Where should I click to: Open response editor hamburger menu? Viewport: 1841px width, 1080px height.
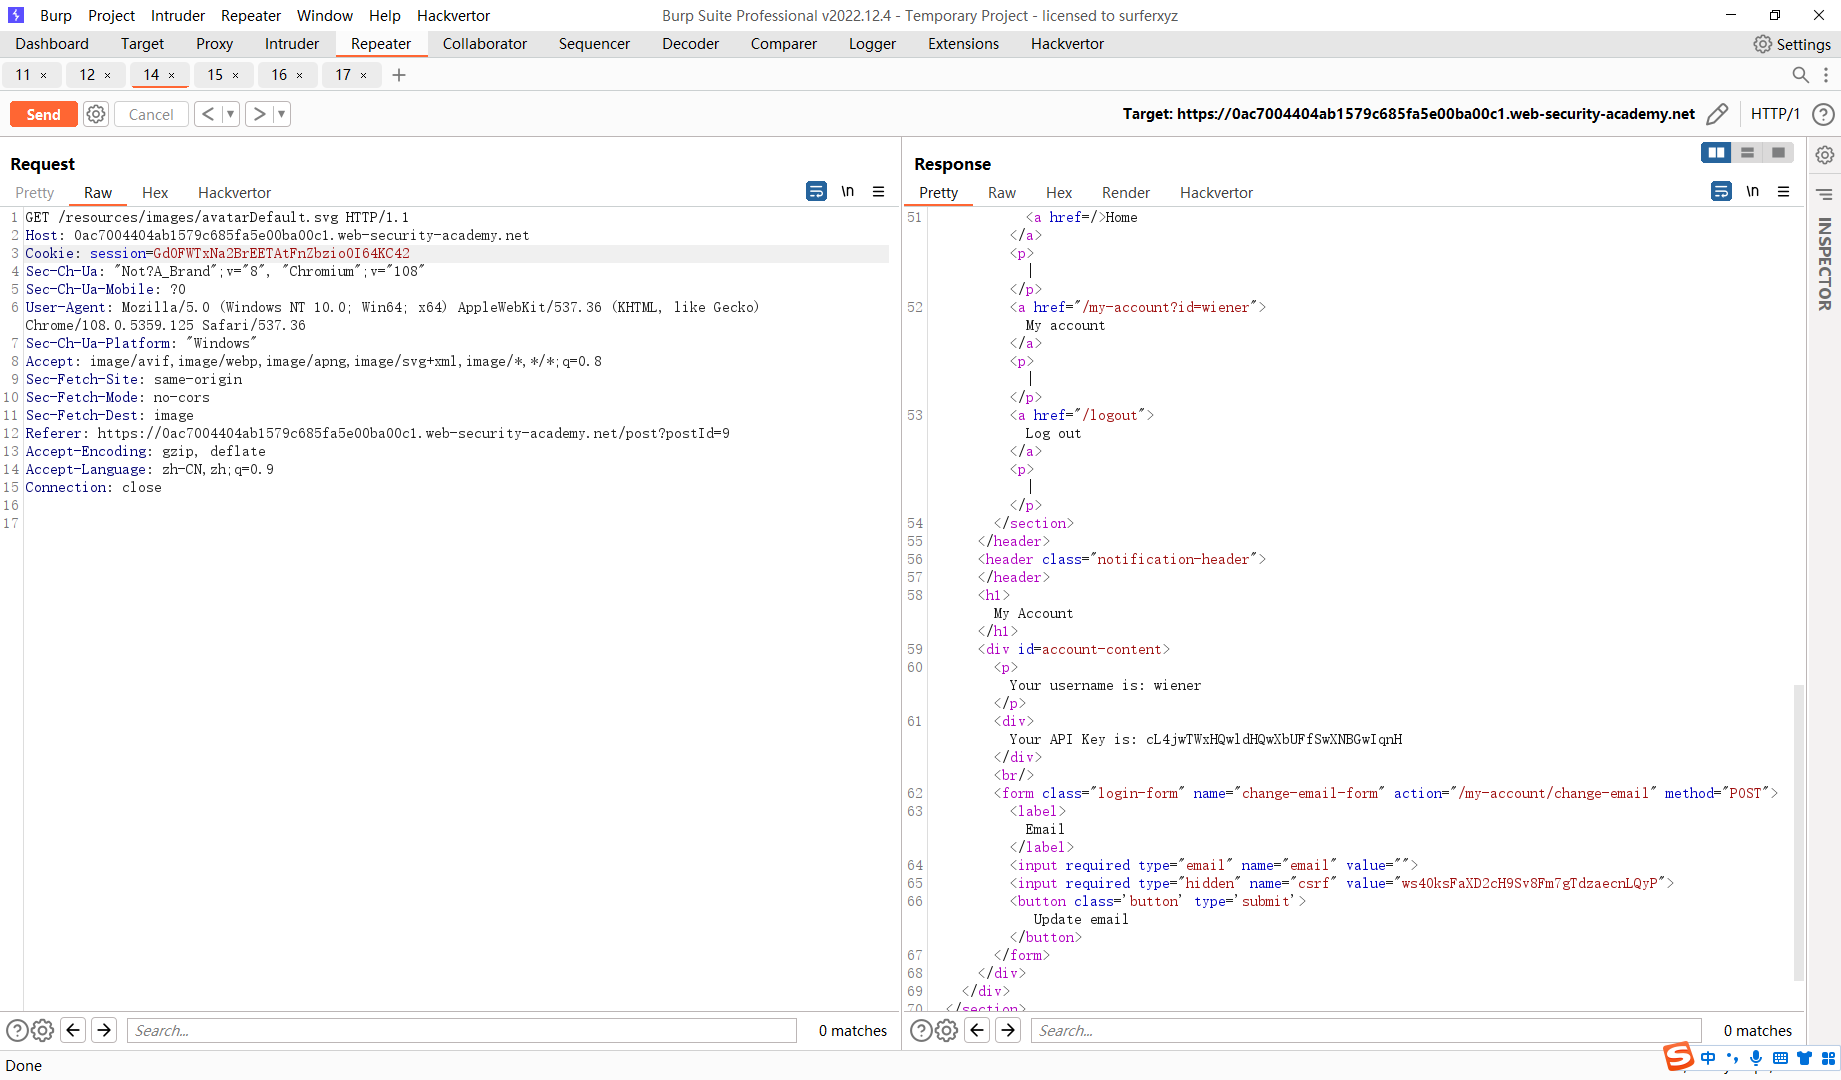point(1783,191)
